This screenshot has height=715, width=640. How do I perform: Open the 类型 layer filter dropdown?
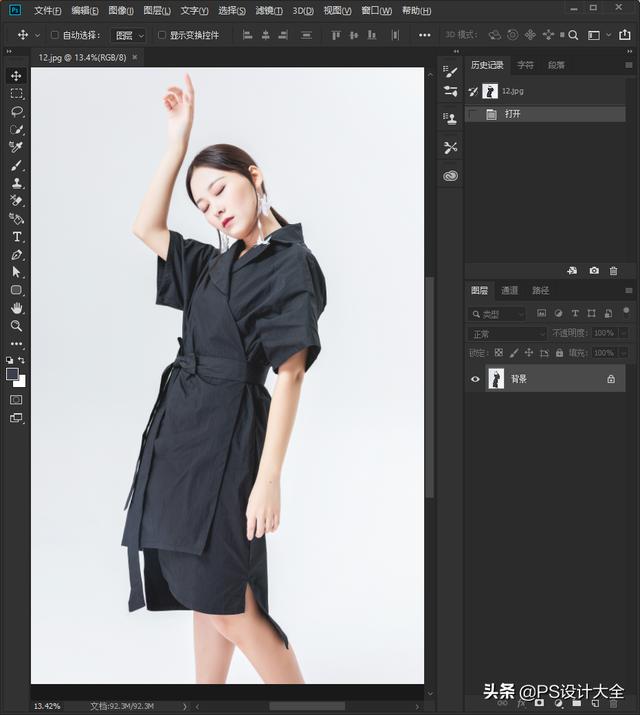coord(497,314)
